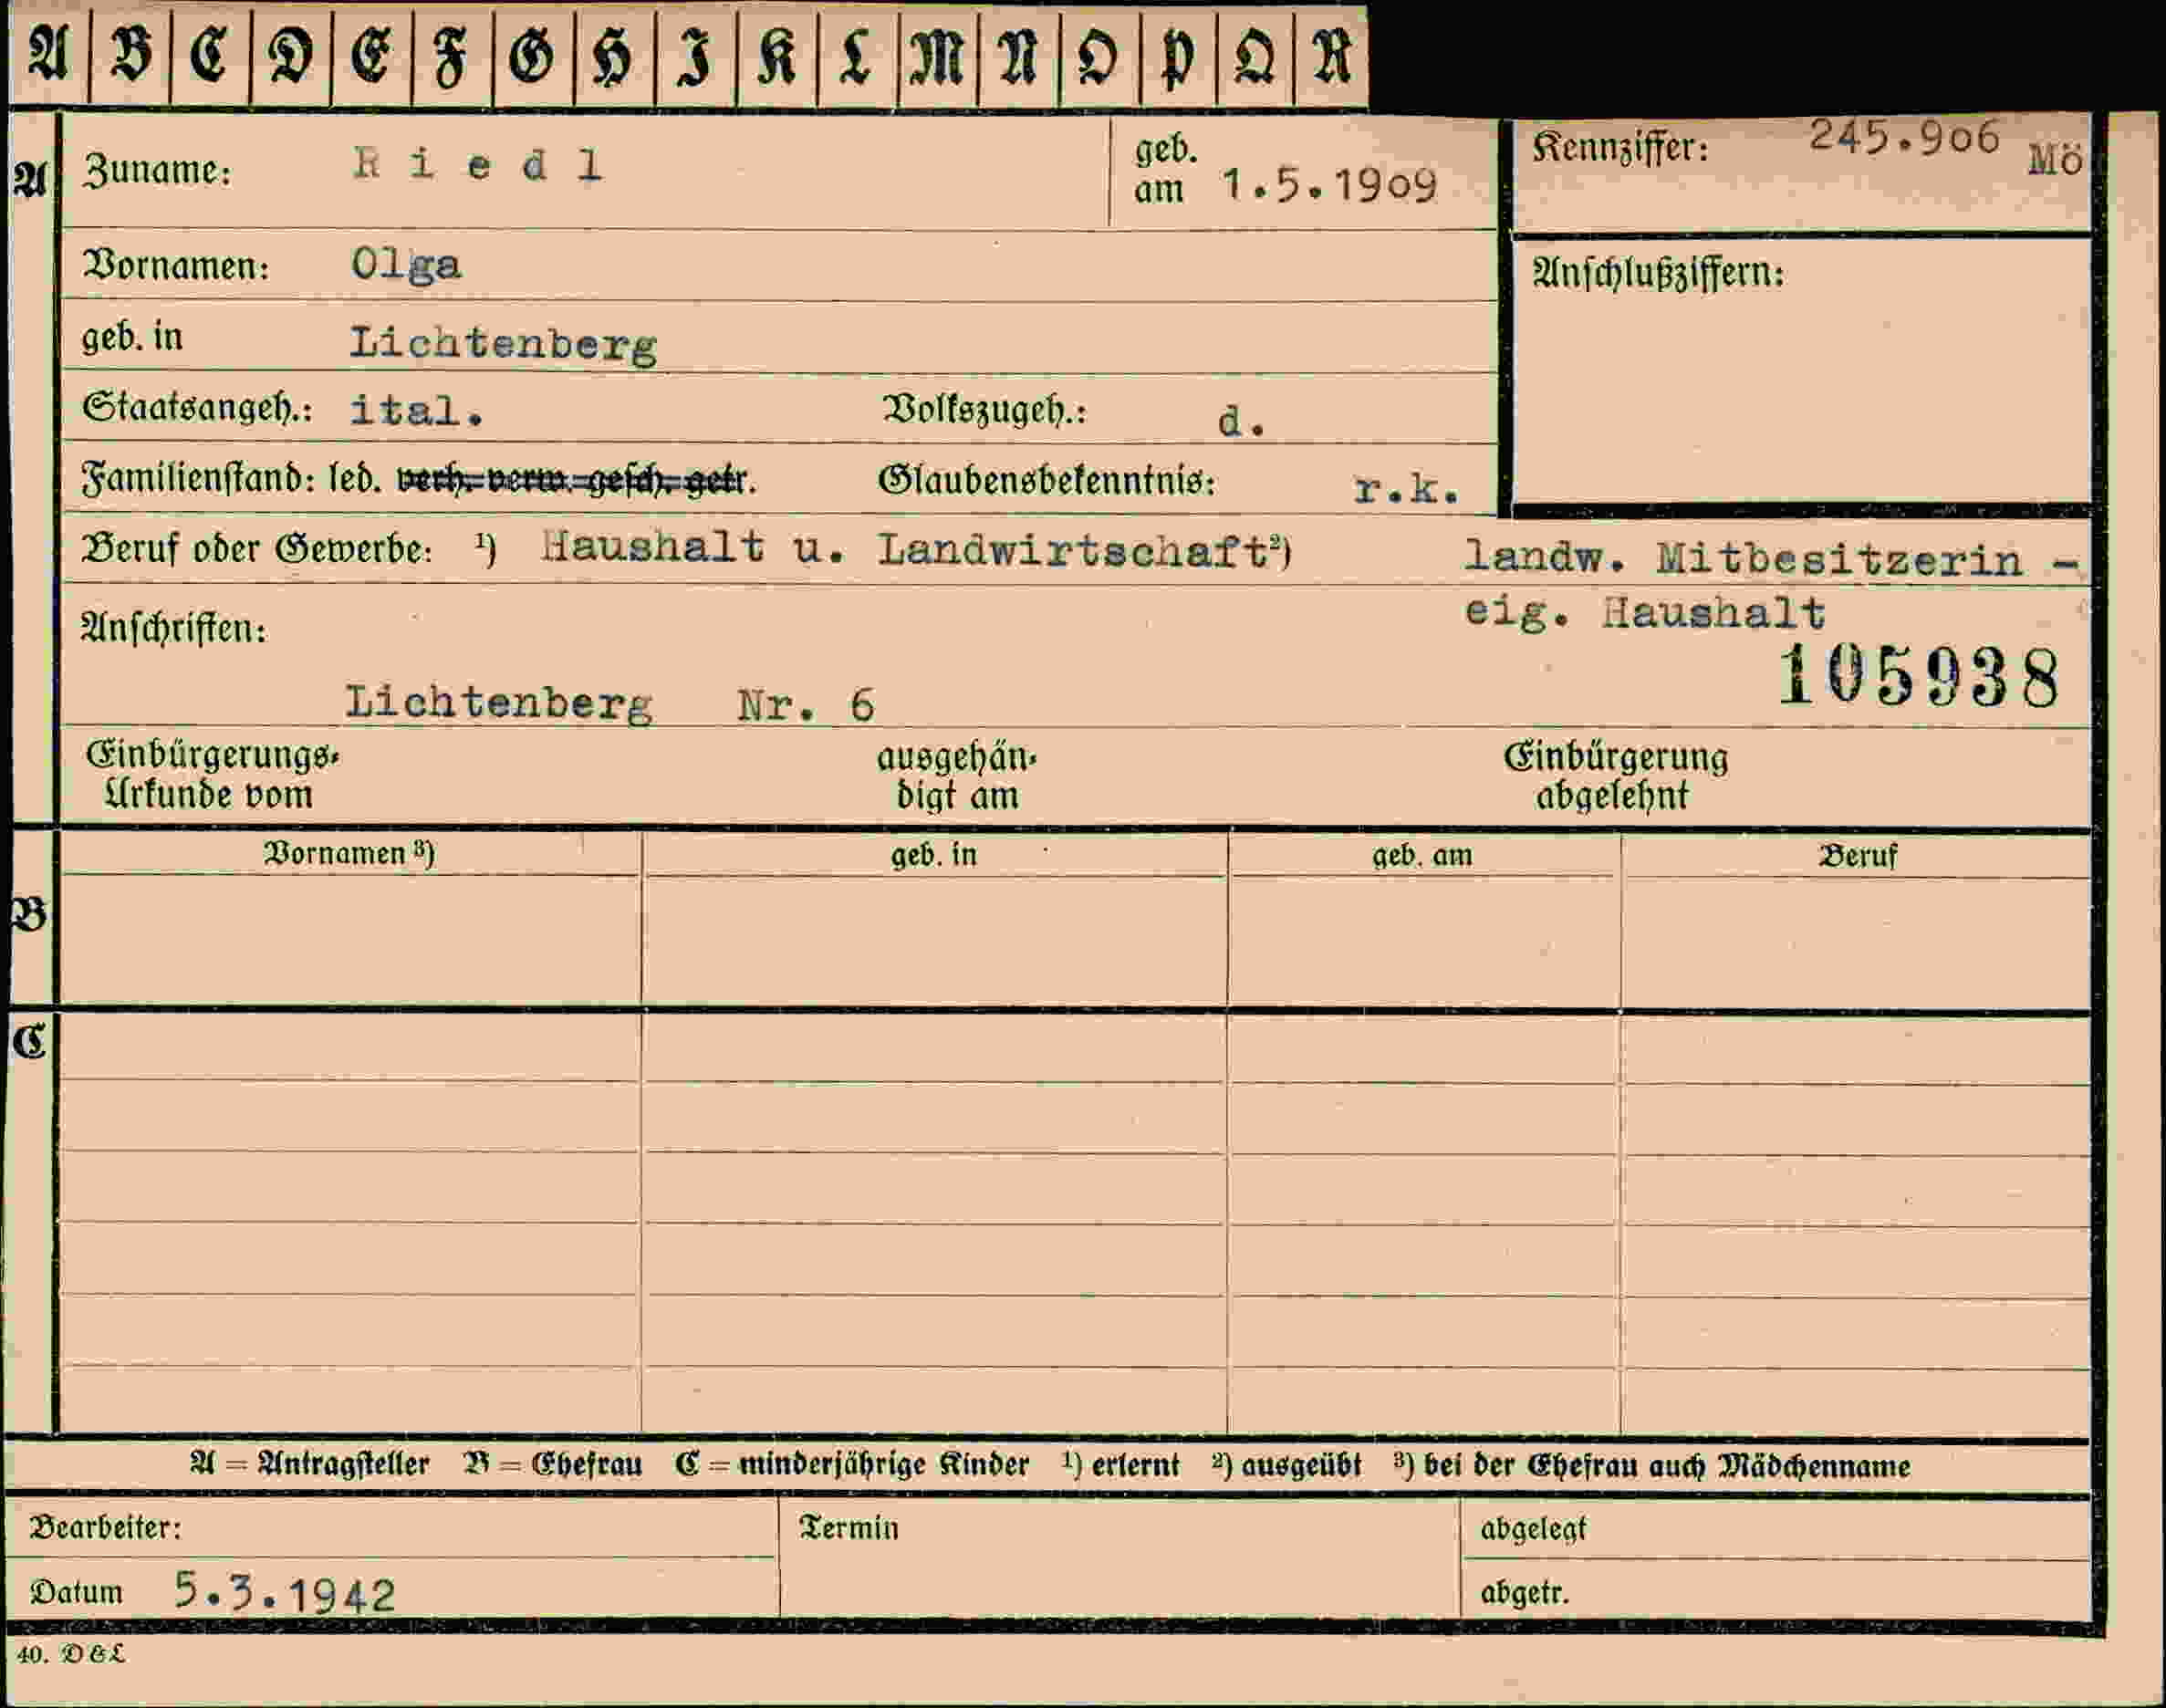This screenshot has width=2166, height=1708.
Task: Select index tab letter G
Action: 533,55
